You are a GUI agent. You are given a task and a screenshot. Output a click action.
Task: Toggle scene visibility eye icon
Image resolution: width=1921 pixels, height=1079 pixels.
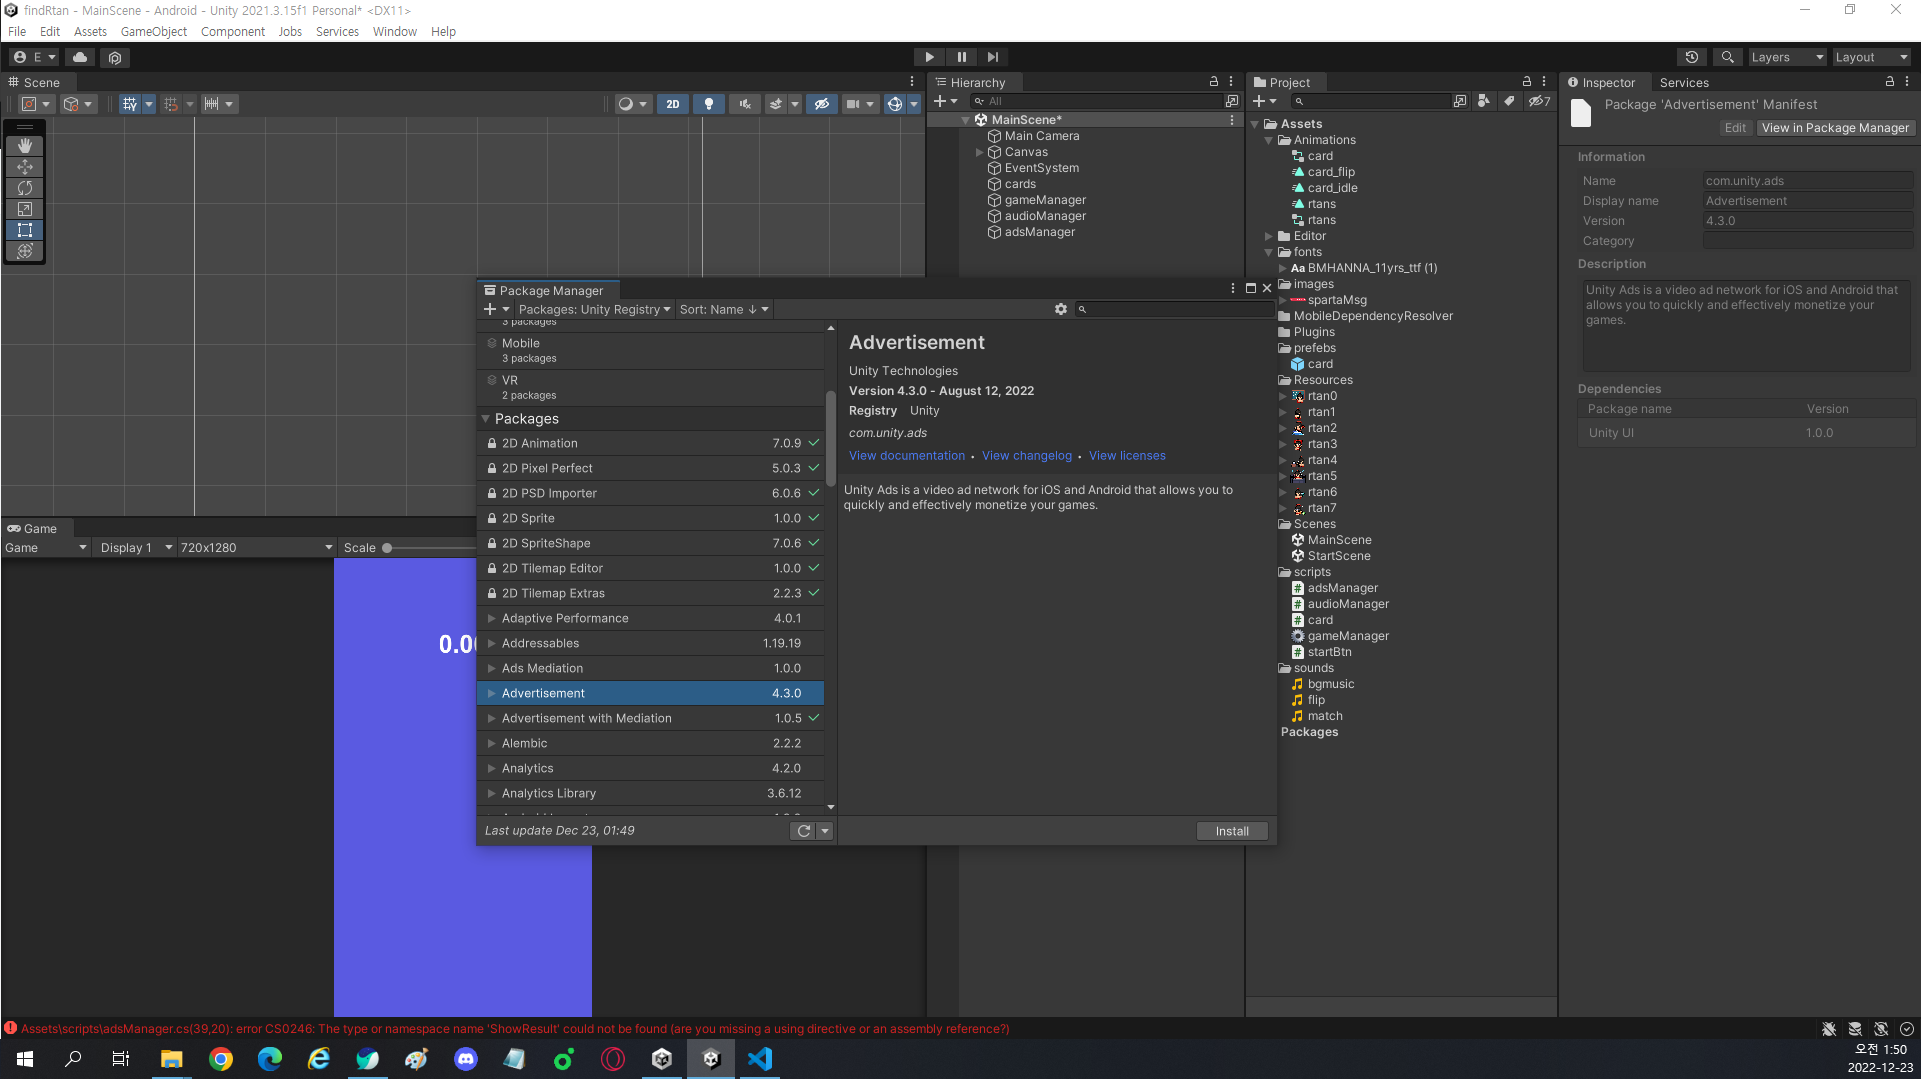822,104
